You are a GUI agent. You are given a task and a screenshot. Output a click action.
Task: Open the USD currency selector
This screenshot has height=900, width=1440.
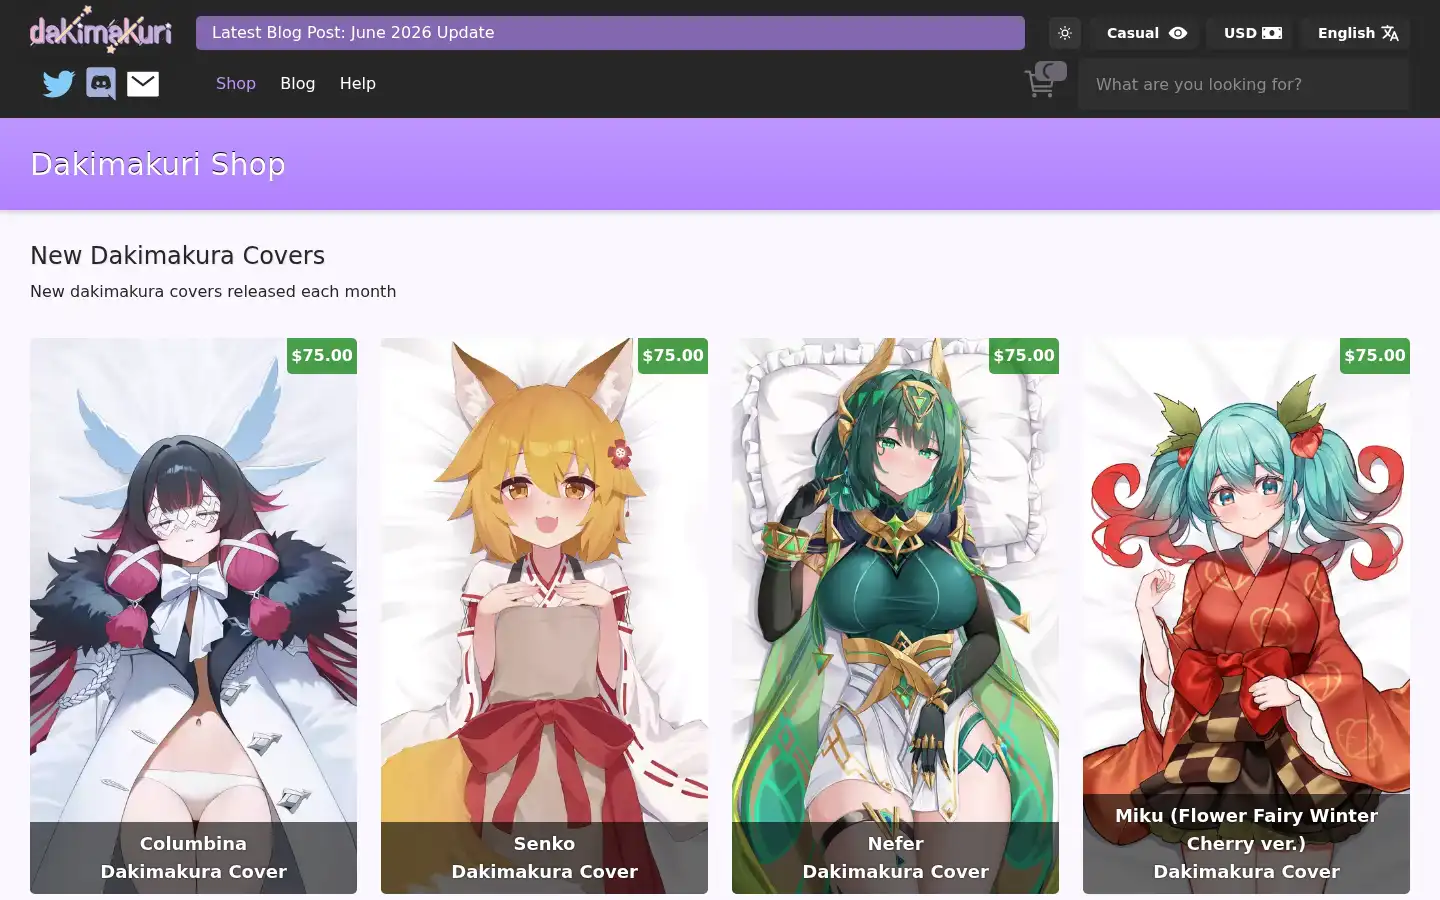click(x=1252, y=33)
